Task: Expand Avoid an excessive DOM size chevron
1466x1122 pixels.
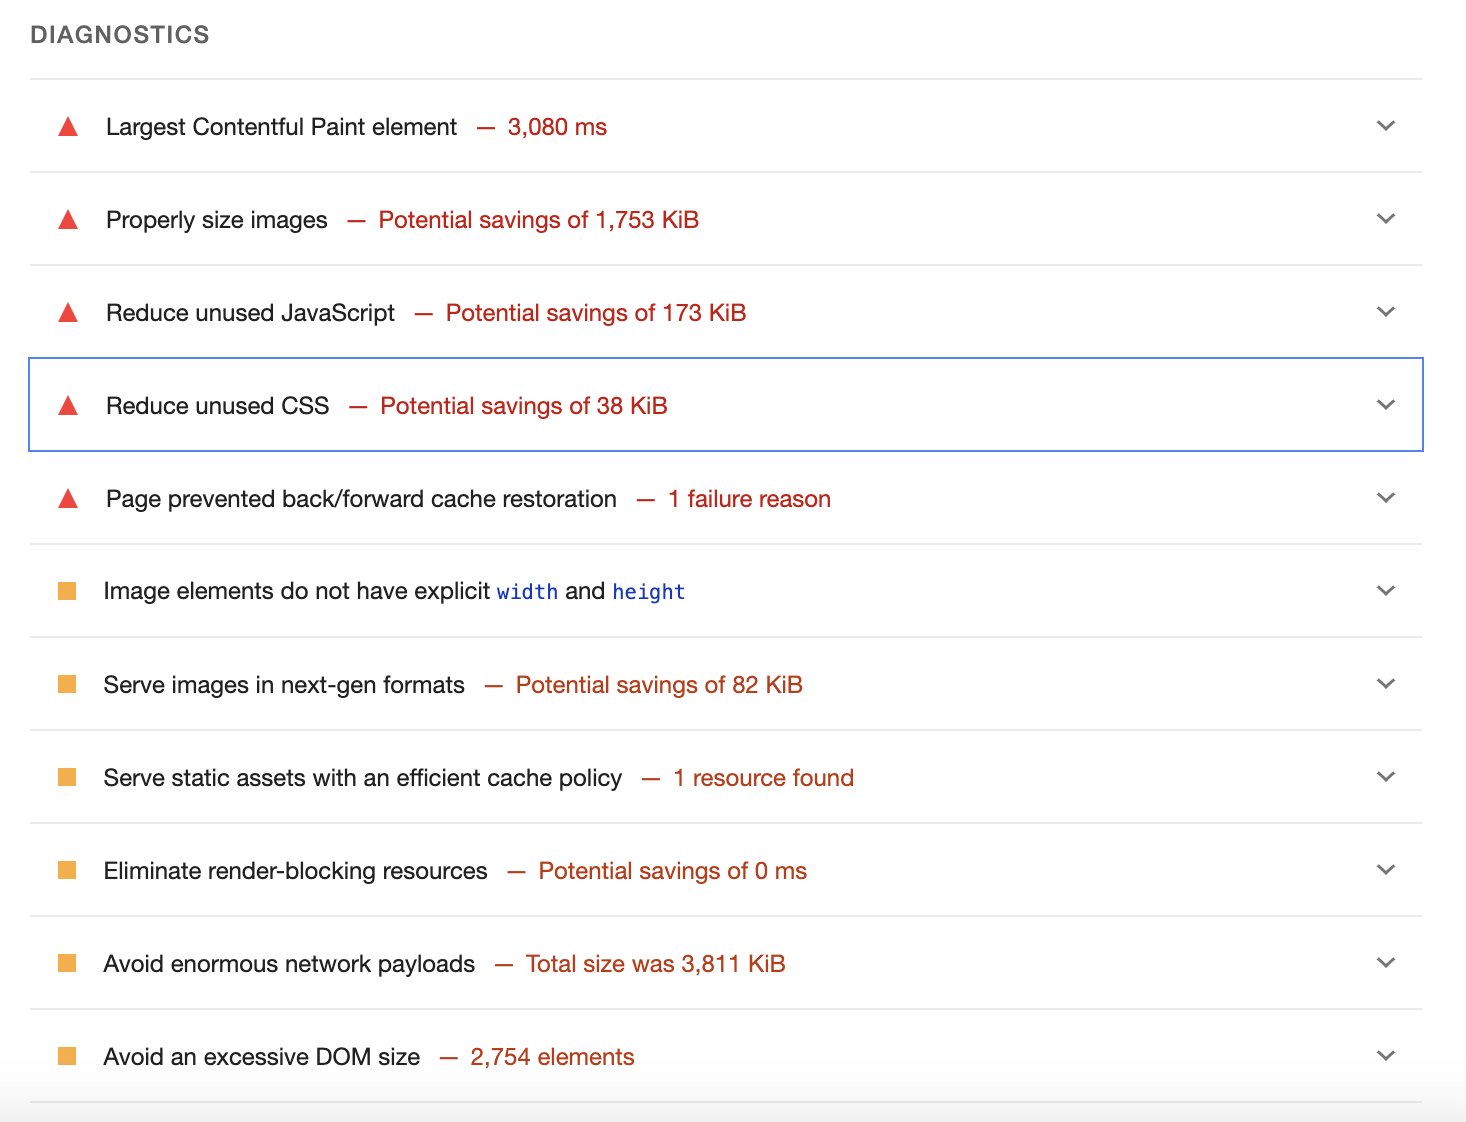Action: click(1385, 1056)
